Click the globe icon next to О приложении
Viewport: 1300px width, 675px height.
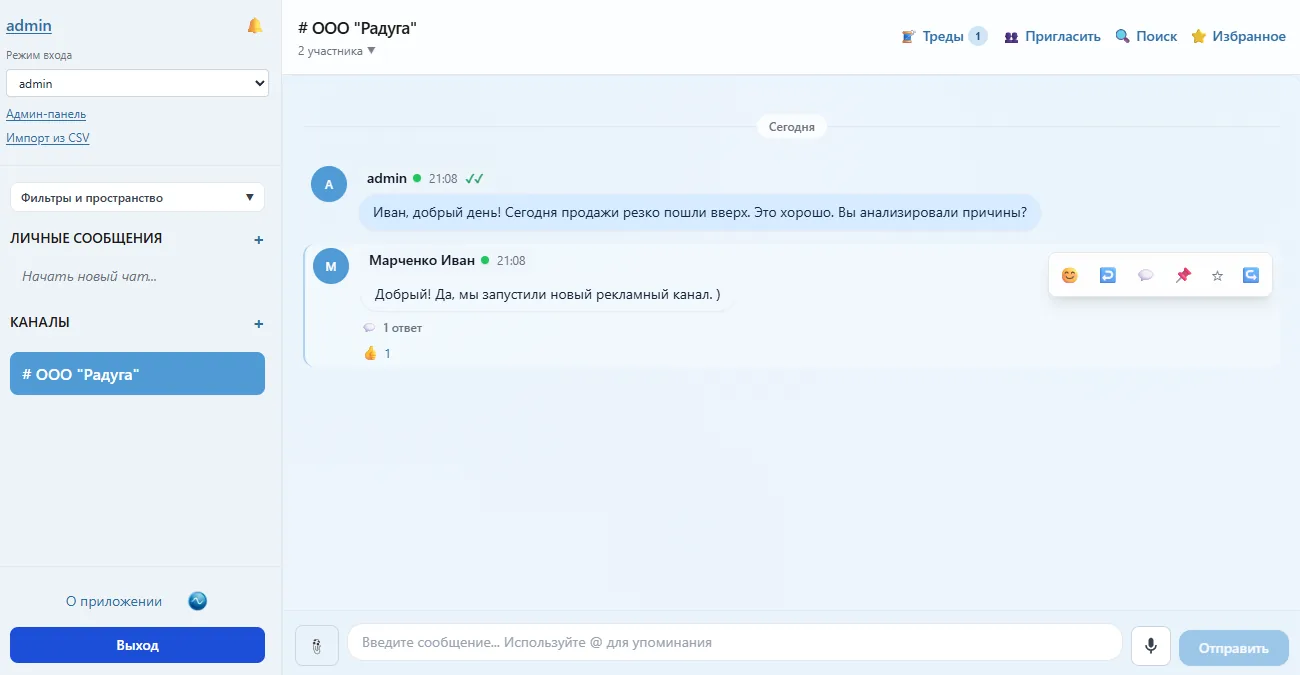pyautogui.click(x=198, y=601)
